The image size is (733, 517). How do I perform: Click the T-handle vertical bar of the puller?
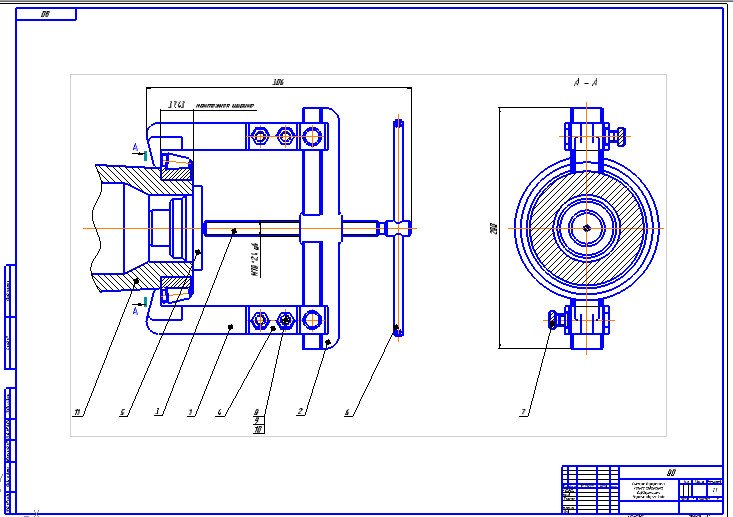click(x=398, y=229)
